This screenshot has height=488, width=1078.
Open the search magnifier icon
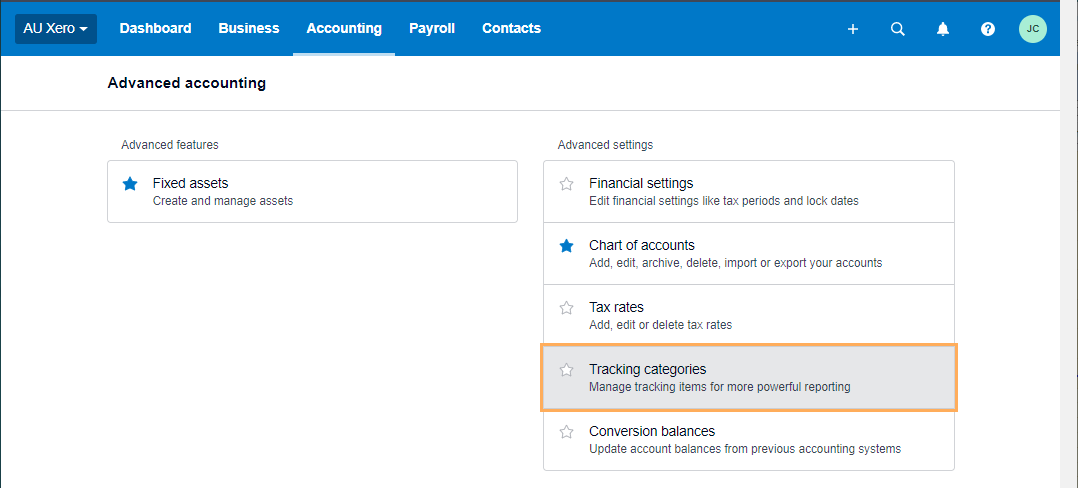pyautogui.click(x=898, y=29)
